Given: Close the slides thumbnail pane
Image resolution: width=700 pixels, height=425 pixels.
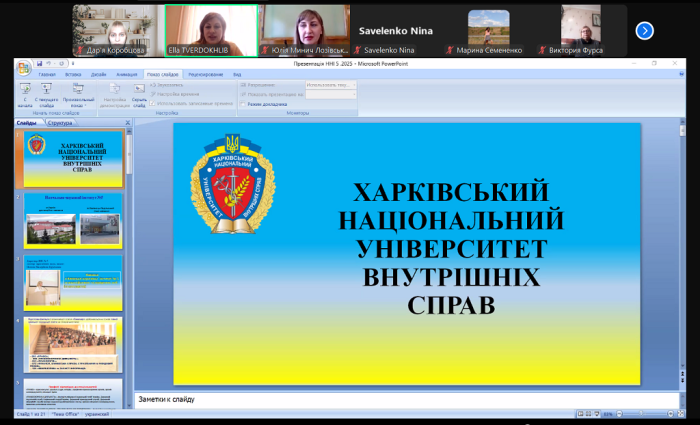Looking at the screenshot, I should pos(128,122).
